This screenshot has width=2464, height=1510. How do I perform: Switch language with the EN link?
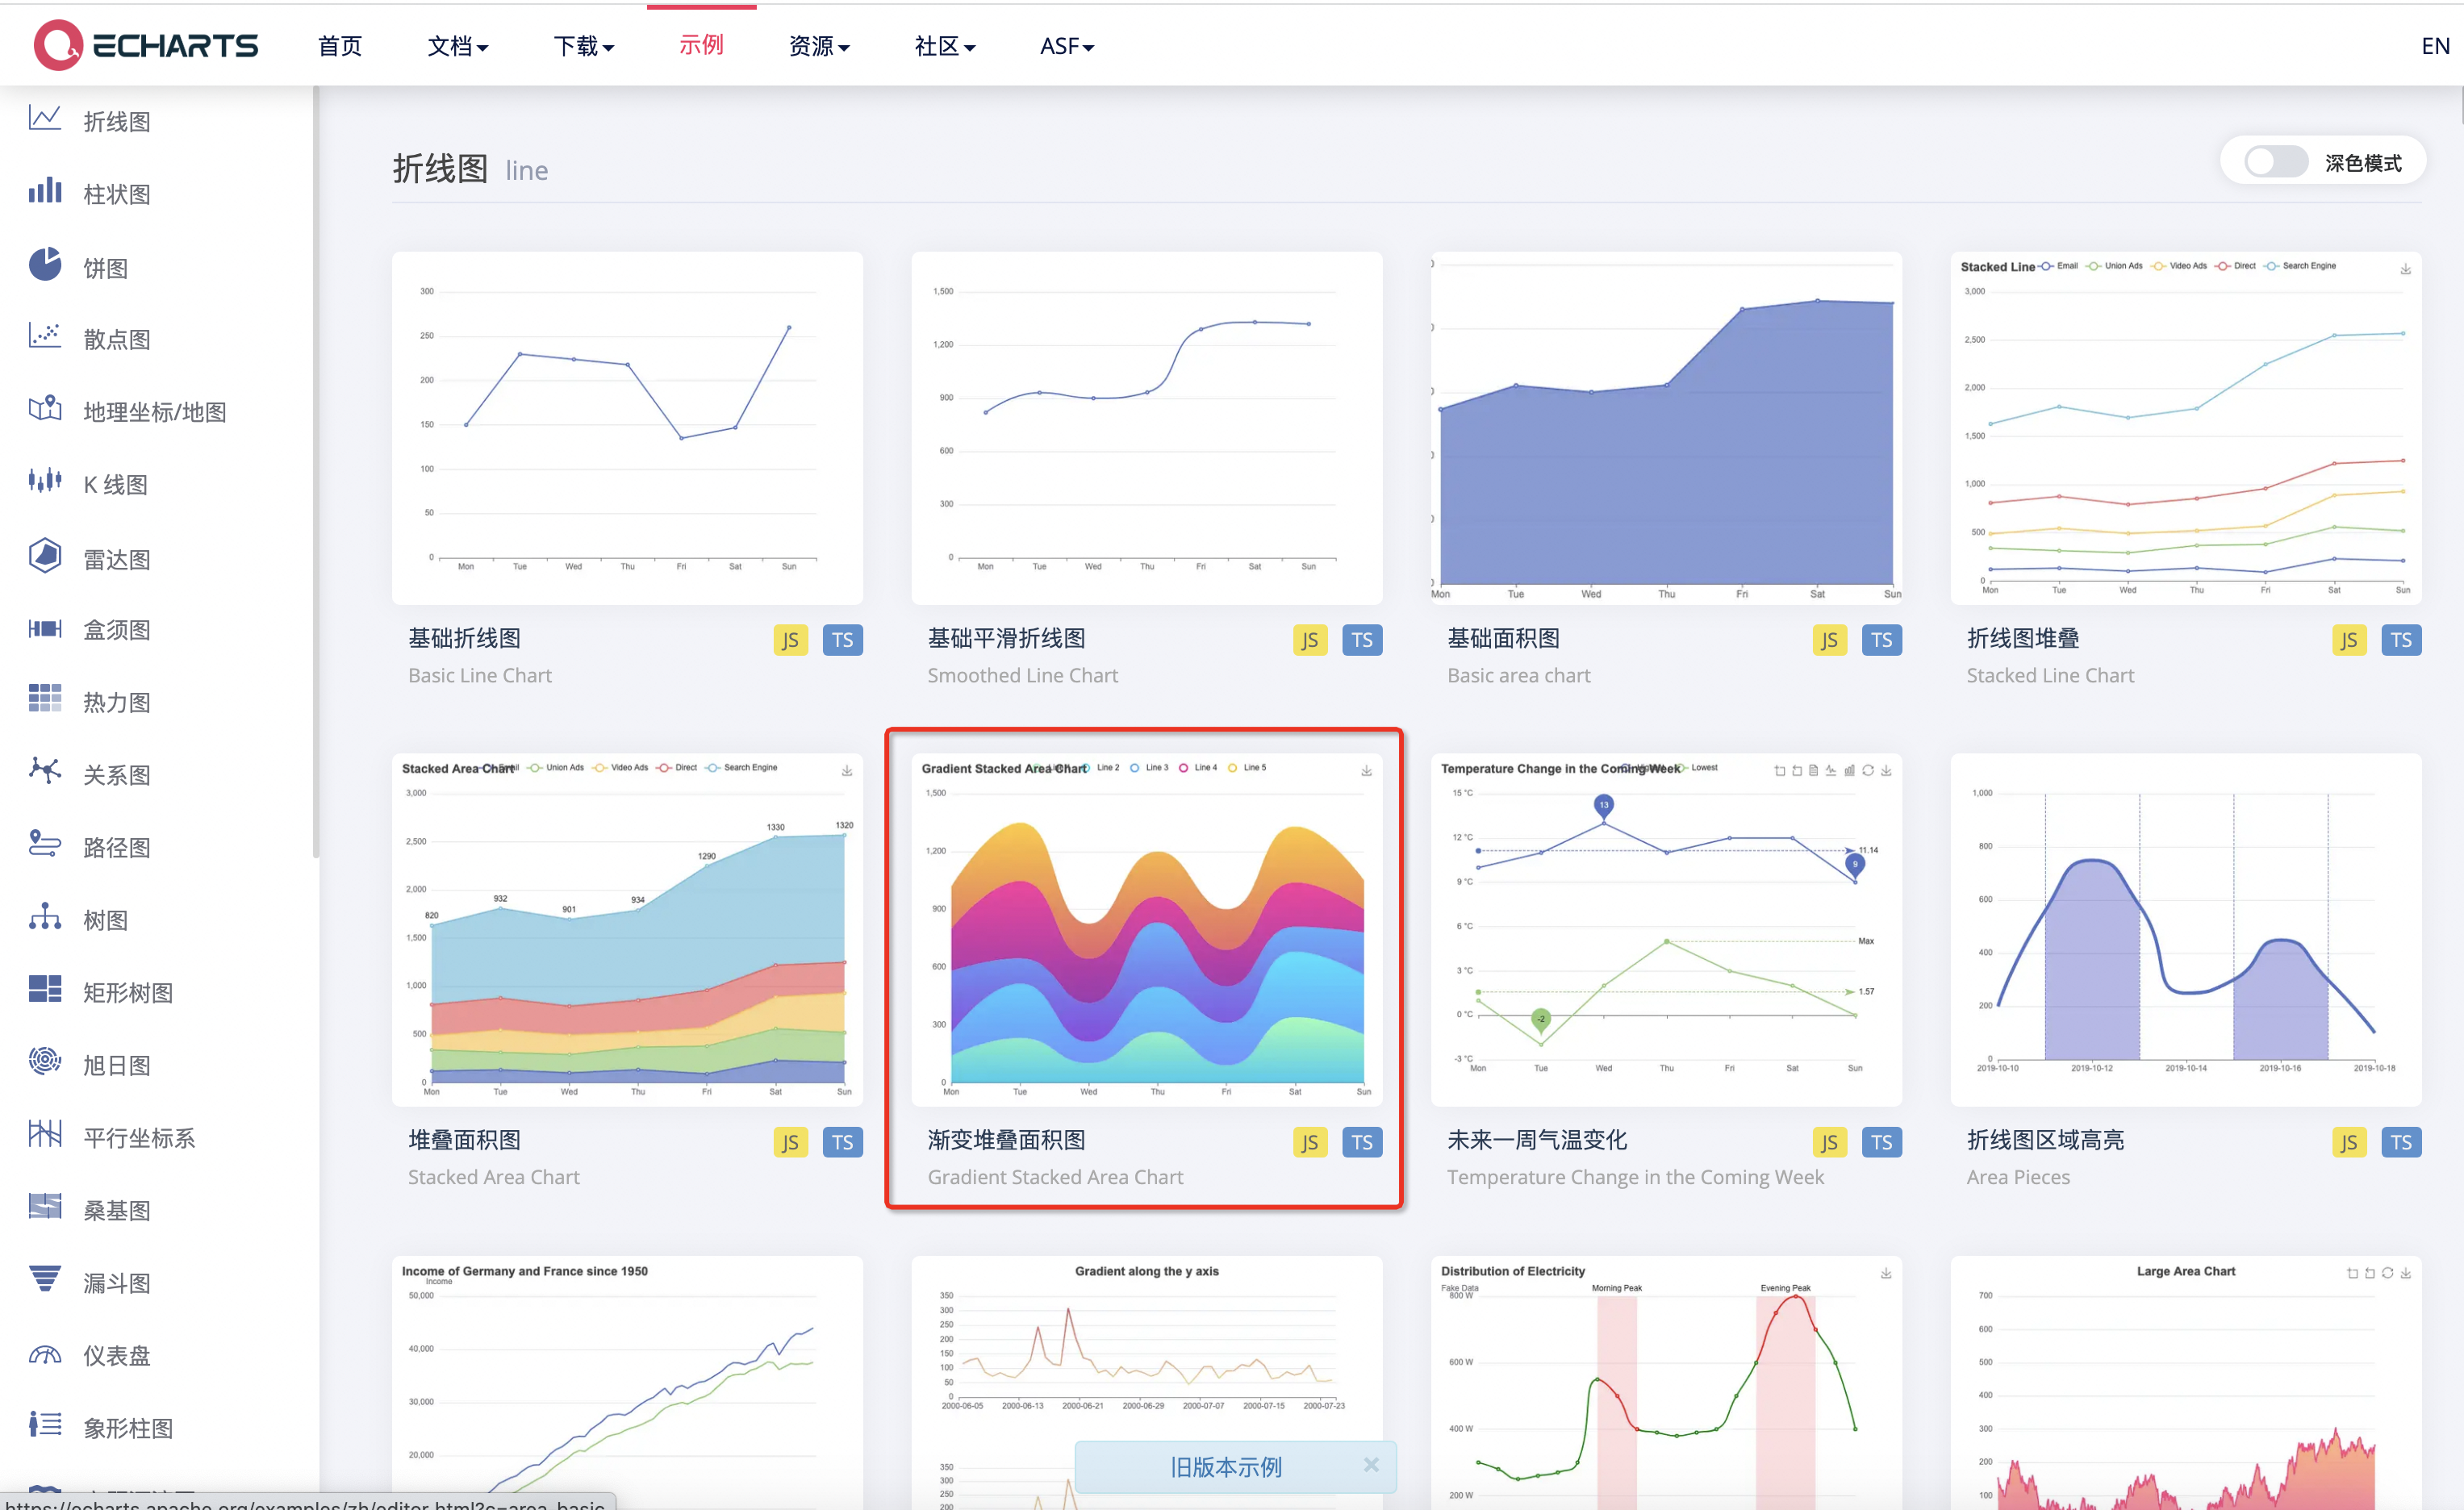[2434, 46]
